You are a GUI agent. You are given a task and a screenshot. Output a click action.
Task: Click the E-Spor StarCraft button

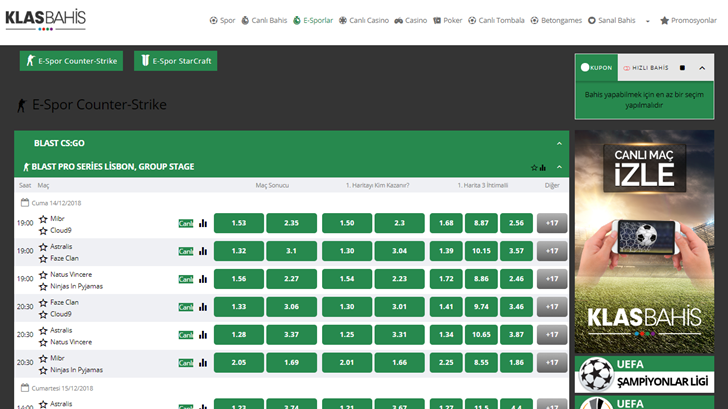[176, 61]
